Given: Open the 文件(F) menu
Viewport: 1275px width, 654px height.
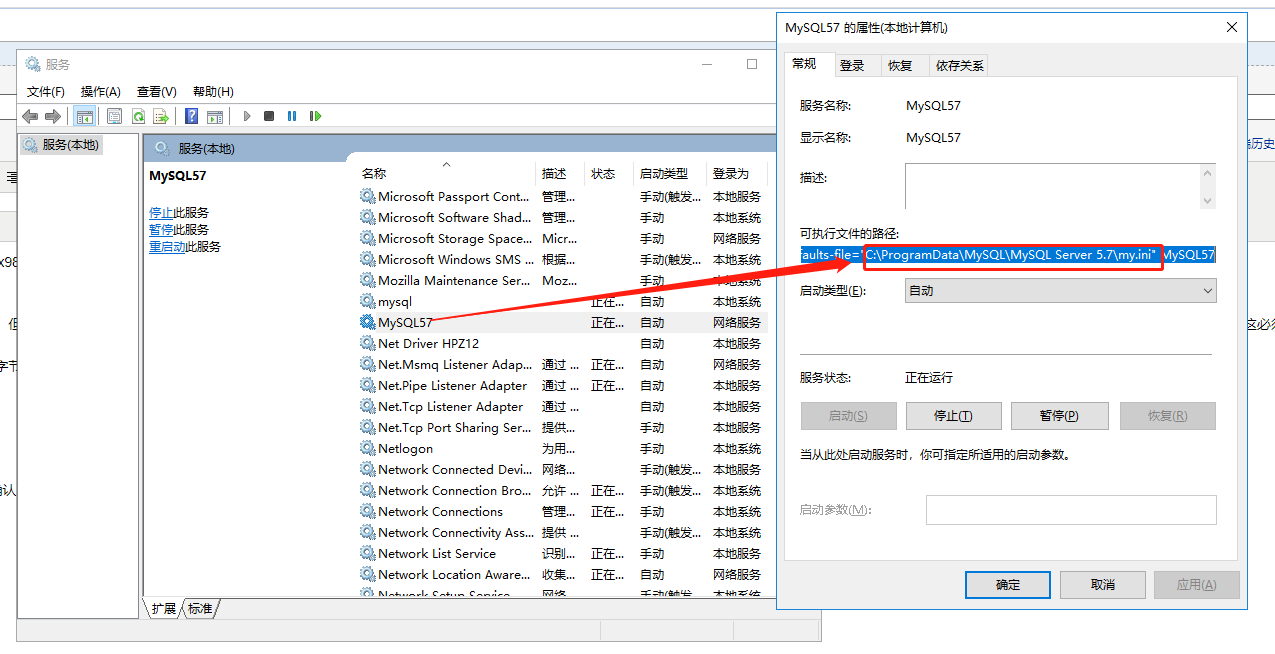Looking at the screenshot, I should coord(46,91).
